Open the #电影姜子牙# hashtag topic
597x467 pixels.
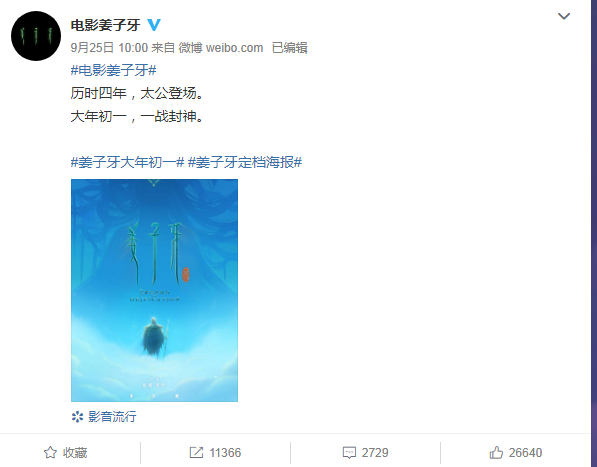tap(113, 70)
